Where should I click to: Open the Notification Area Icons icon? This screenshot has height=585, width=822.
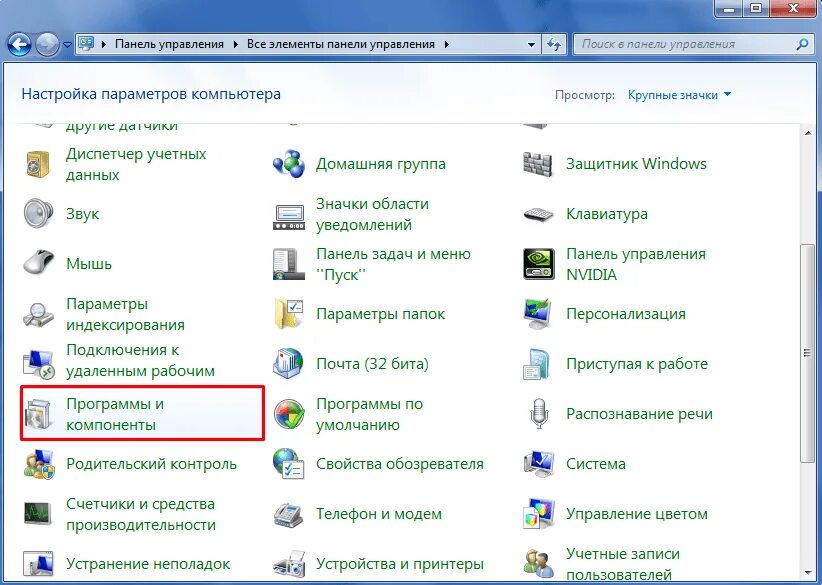[x=289, y=217]
